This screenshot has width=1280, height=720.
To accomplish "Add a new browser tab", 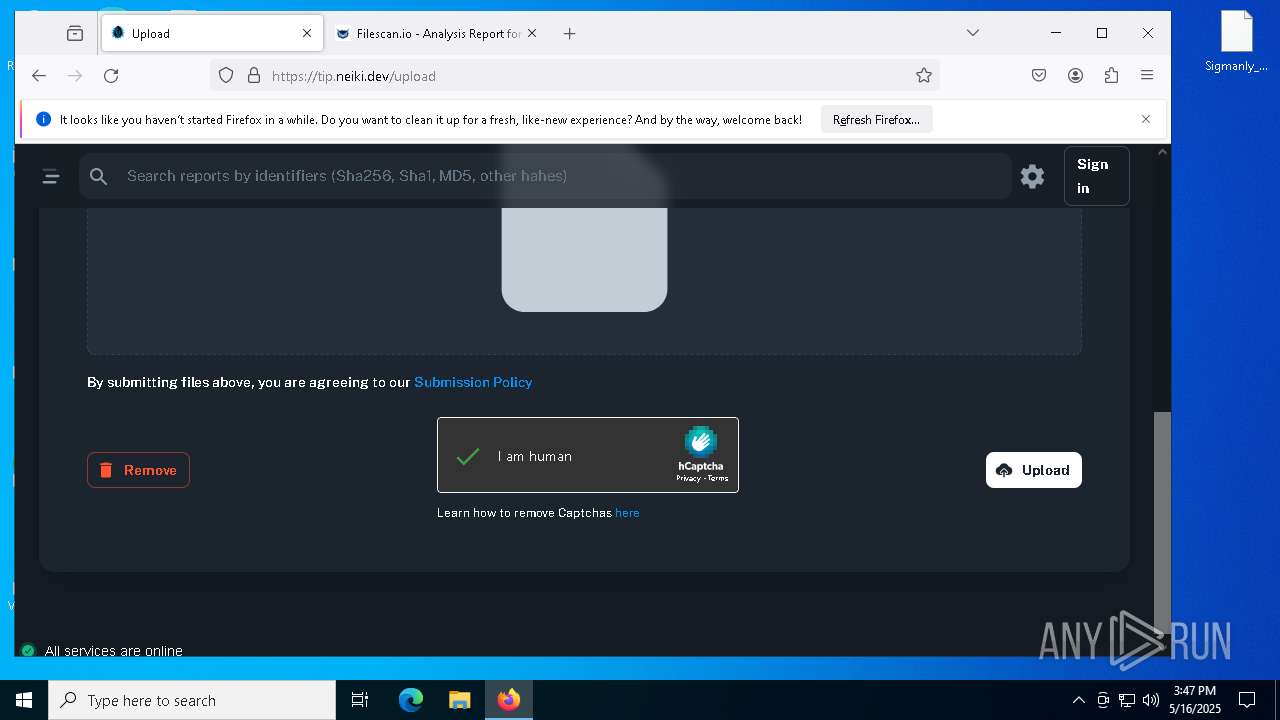I will [569, 33].
